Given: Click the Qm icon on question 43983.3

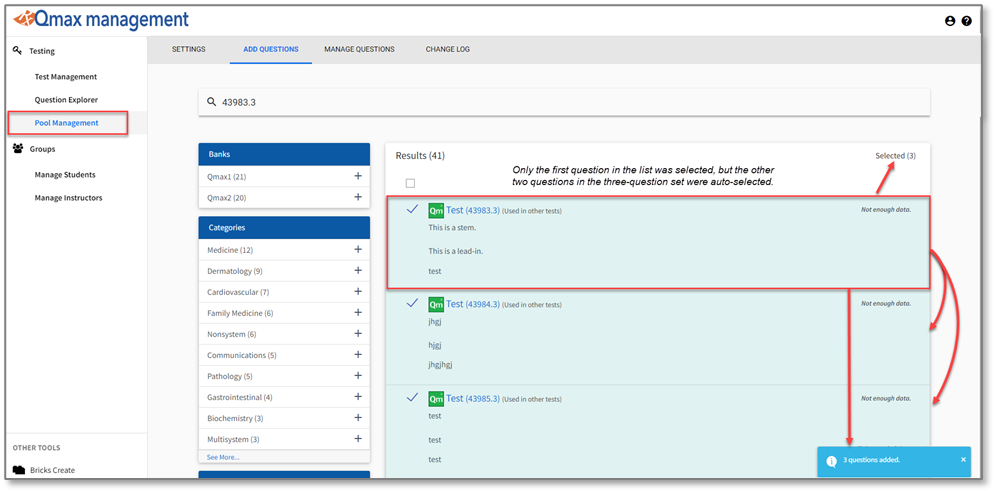Looking at the screenshot, I should coord(436,210).
